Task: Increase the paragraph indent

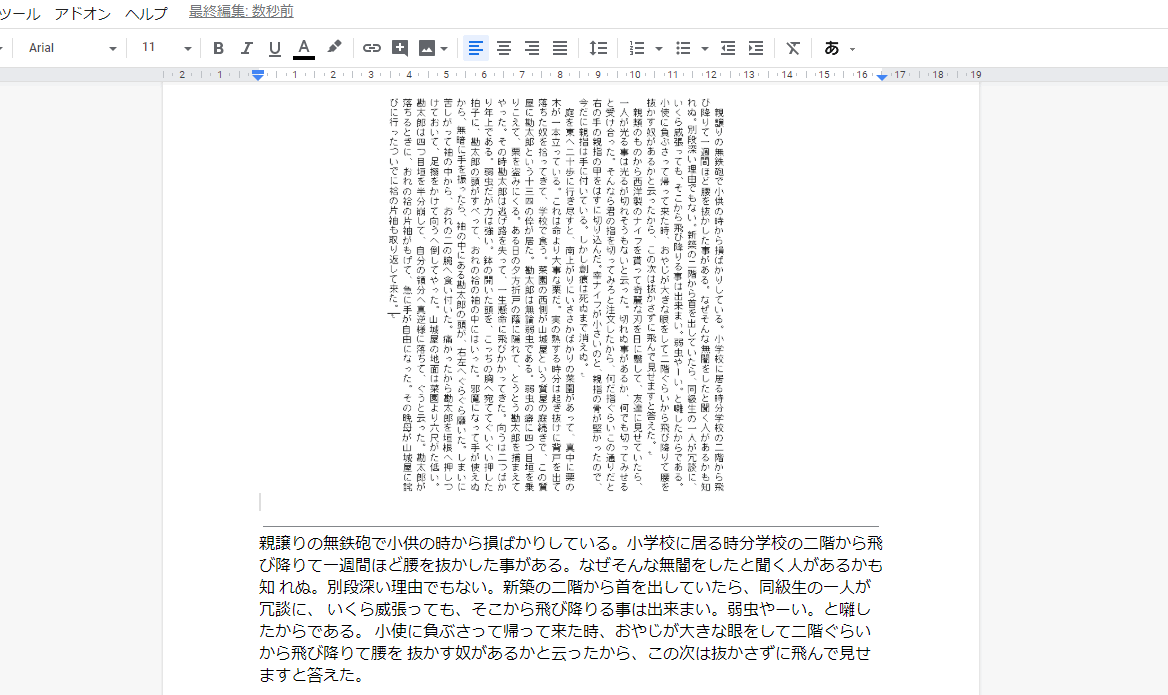Action: tap(756, 48)
